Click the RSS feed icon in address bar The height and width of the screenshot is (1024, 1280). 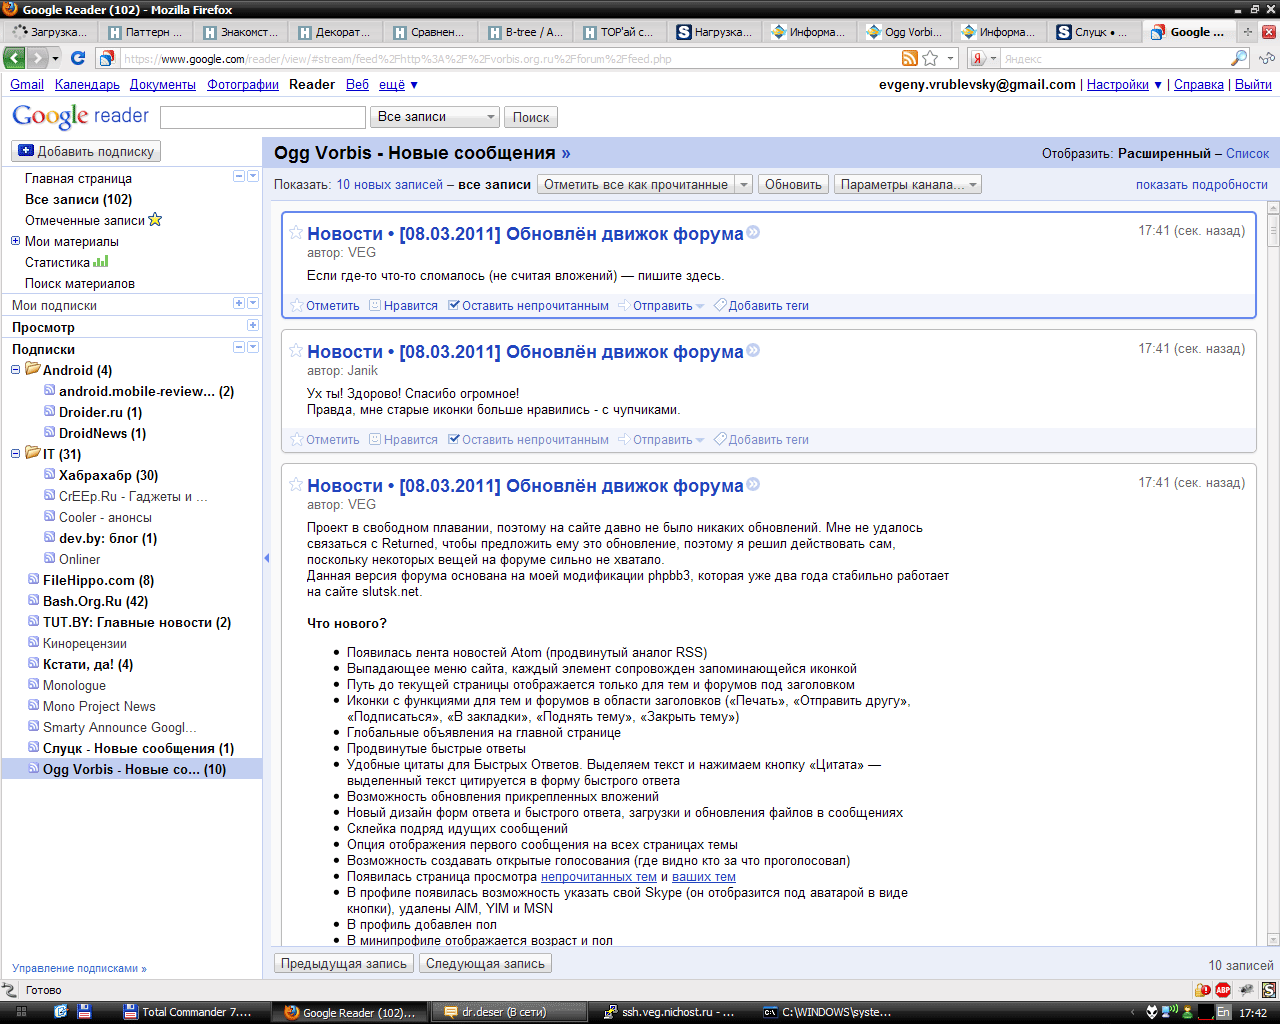[909, 59]
